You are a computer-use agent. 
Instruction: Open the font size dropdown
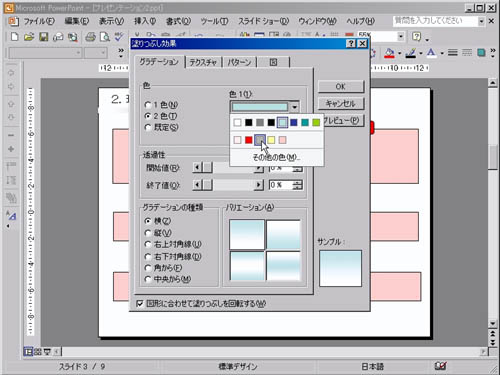tap(103, 53)
